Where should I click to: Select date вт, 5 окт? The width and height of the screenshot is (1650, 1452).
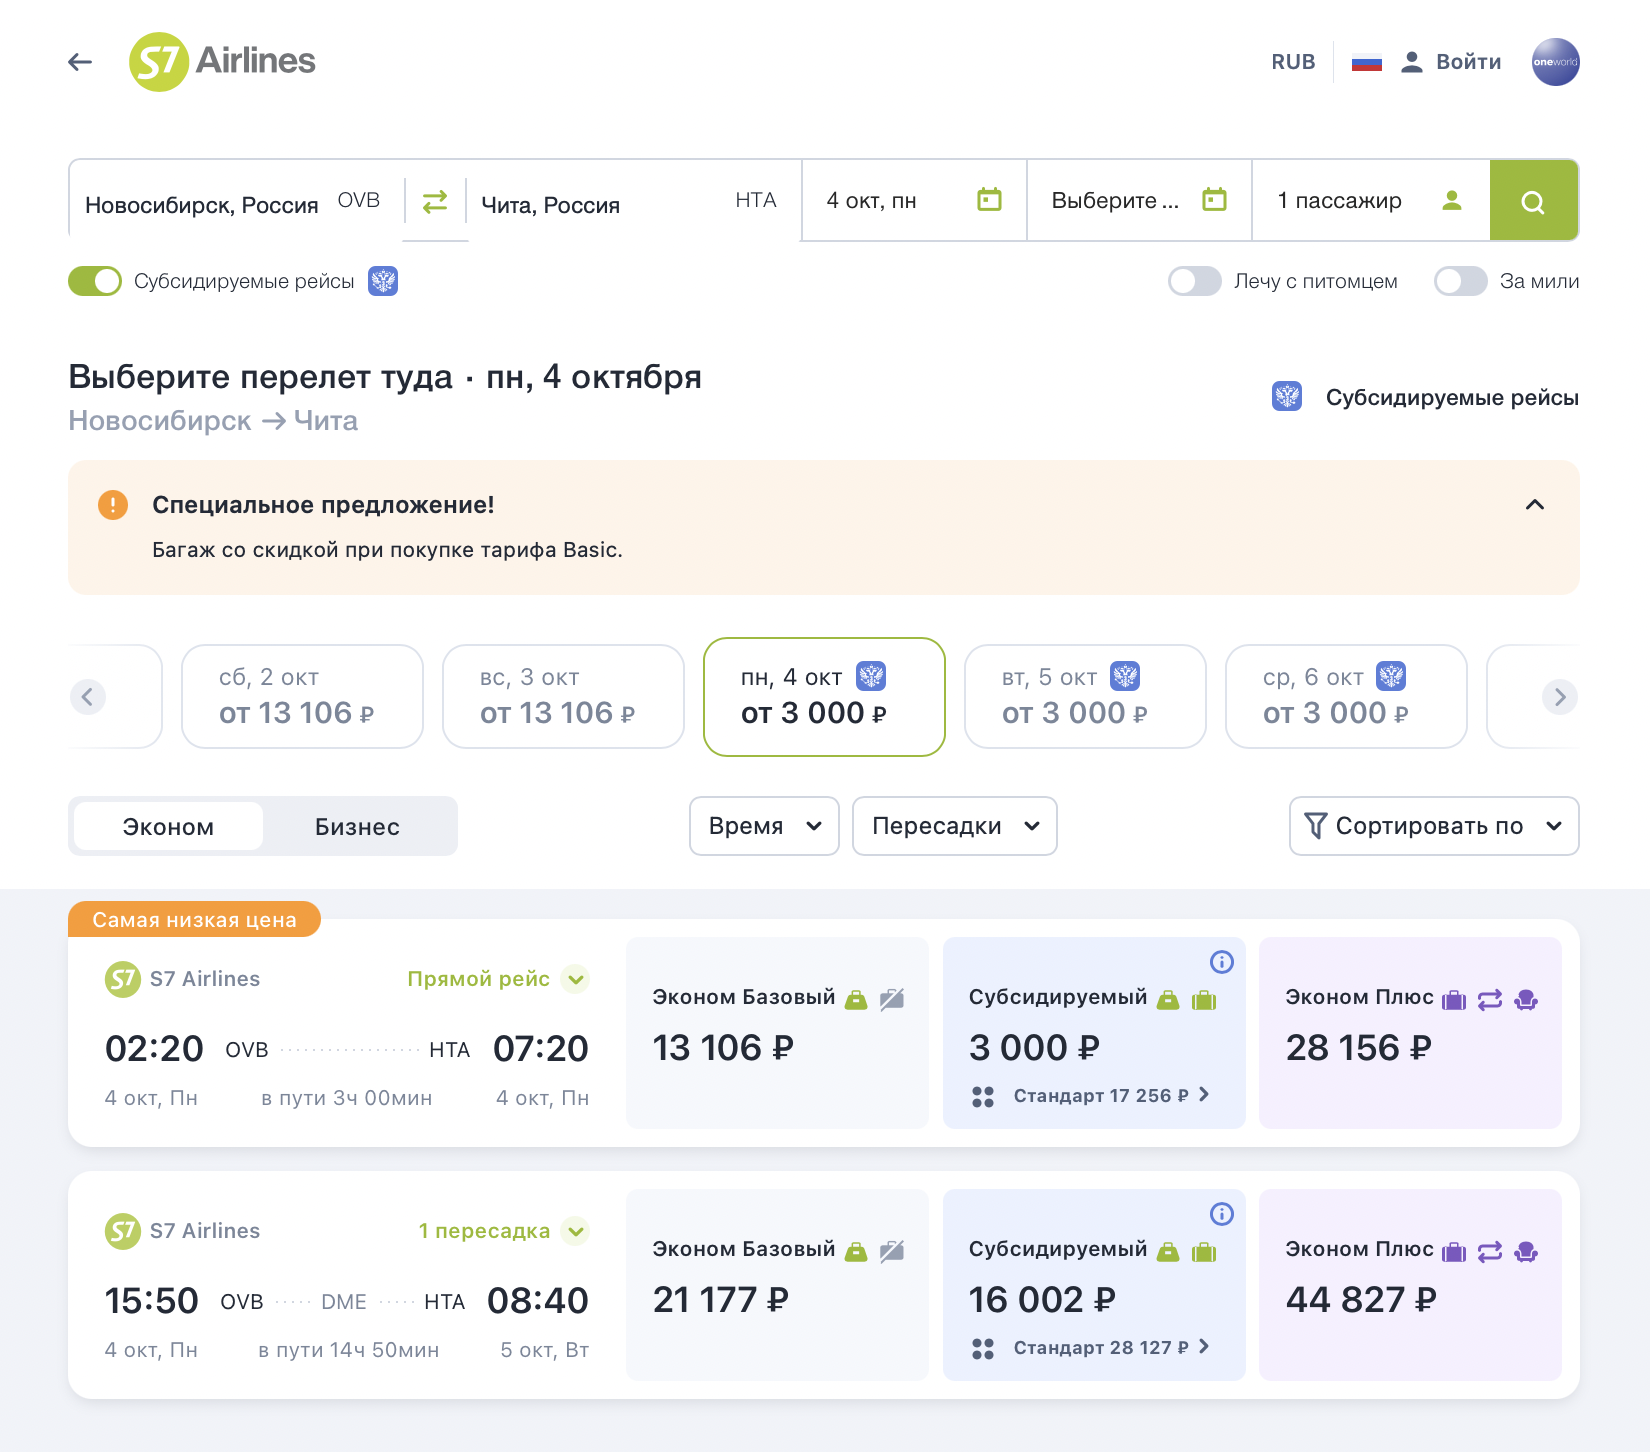[1085, 696]
